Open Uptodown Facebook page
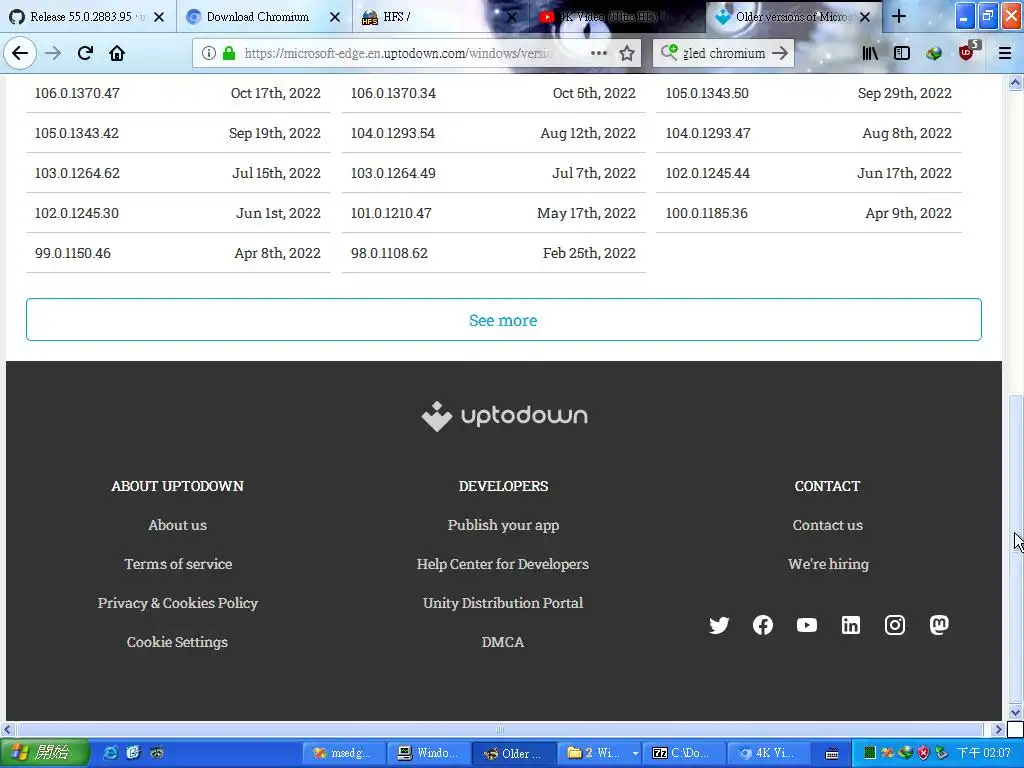 (763, 625)
